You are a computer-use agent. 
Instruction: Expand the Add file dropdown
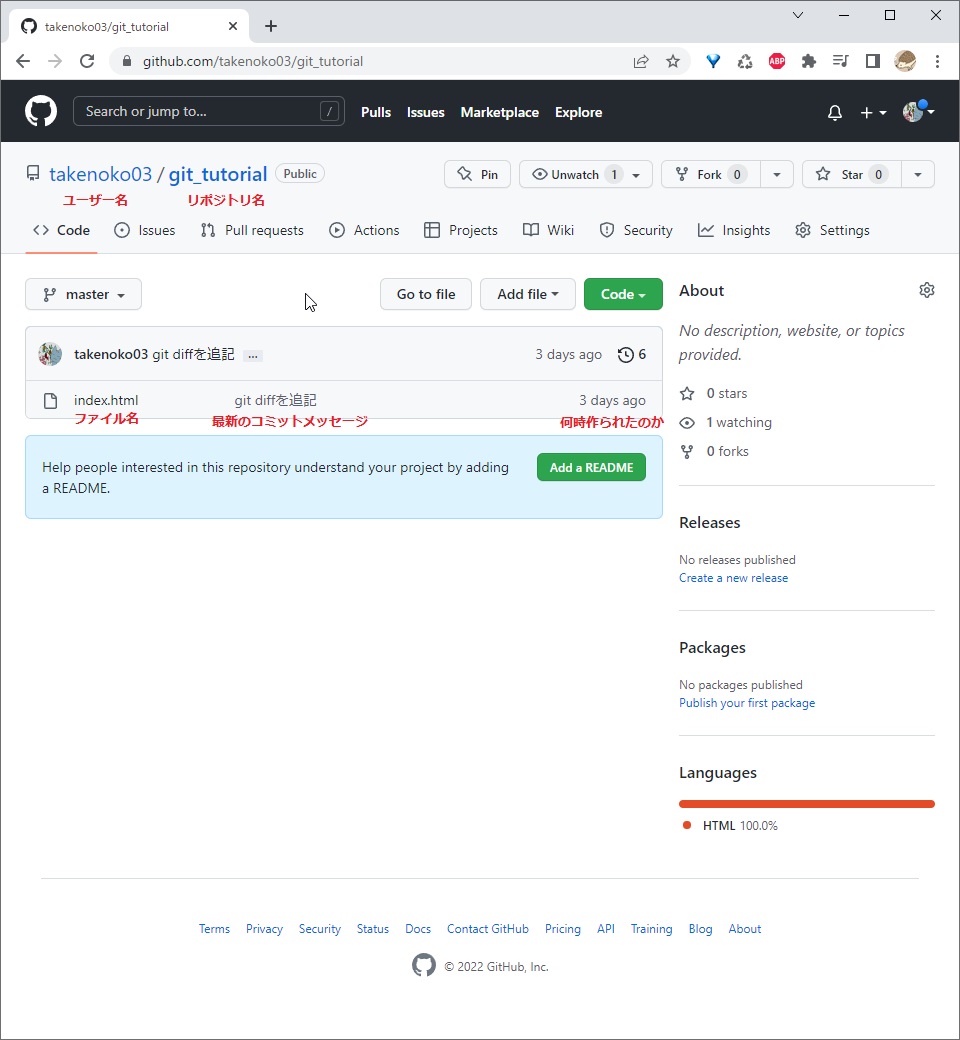coord(528,294)
